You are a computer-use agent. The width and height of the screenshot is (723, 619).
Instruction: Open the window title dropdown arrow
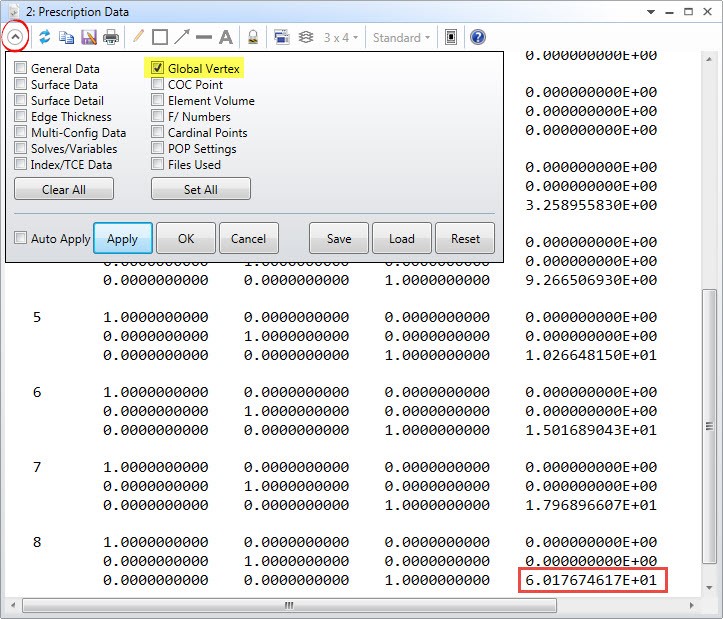click(651, 12)
